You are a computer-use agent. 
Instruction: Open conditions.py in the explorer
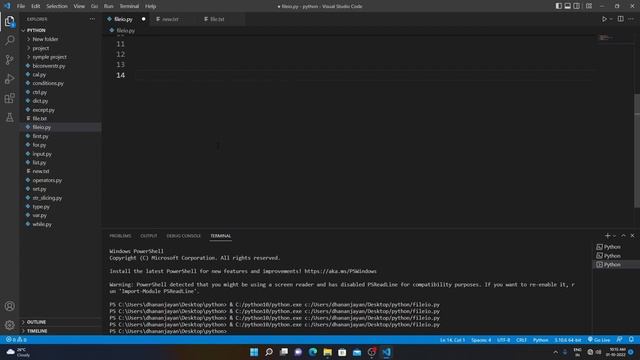point(60,83)
